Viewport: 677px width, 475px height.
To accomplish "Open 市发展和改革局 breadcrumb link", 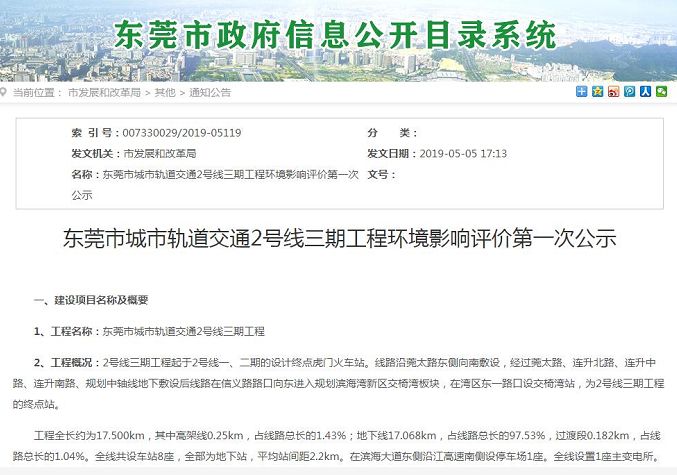I will pyautogui.click(x=104, y=92).
